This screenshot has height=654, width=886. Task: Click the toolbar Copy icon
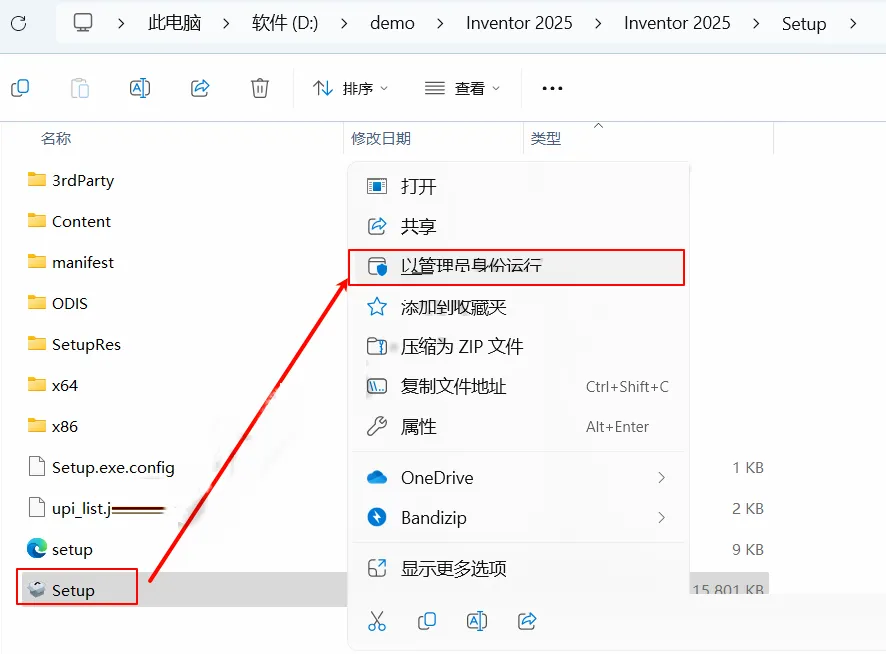point(20,88)
